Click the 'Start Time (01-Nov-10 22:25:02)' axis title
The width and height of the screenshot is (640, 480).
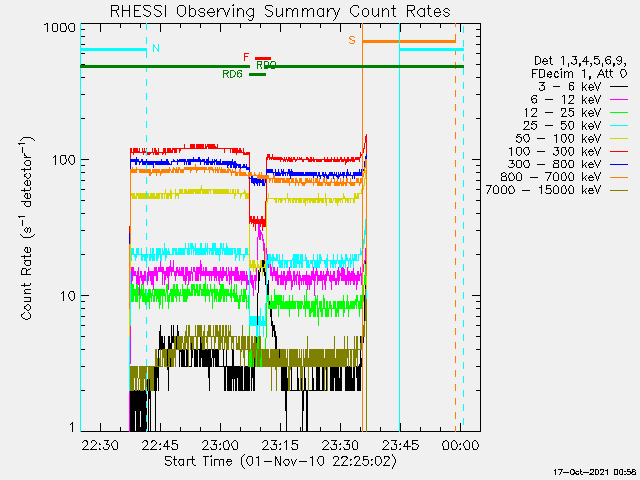[280, 461]
